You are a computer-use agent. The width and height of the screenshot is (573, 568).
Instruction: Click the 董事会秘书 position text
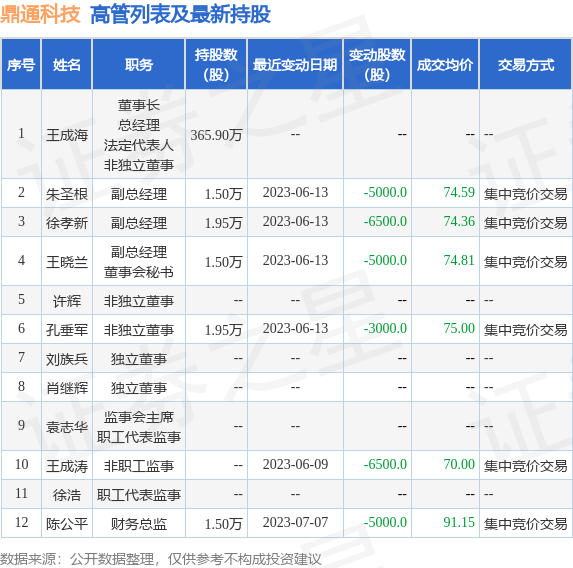click(138, 272)
